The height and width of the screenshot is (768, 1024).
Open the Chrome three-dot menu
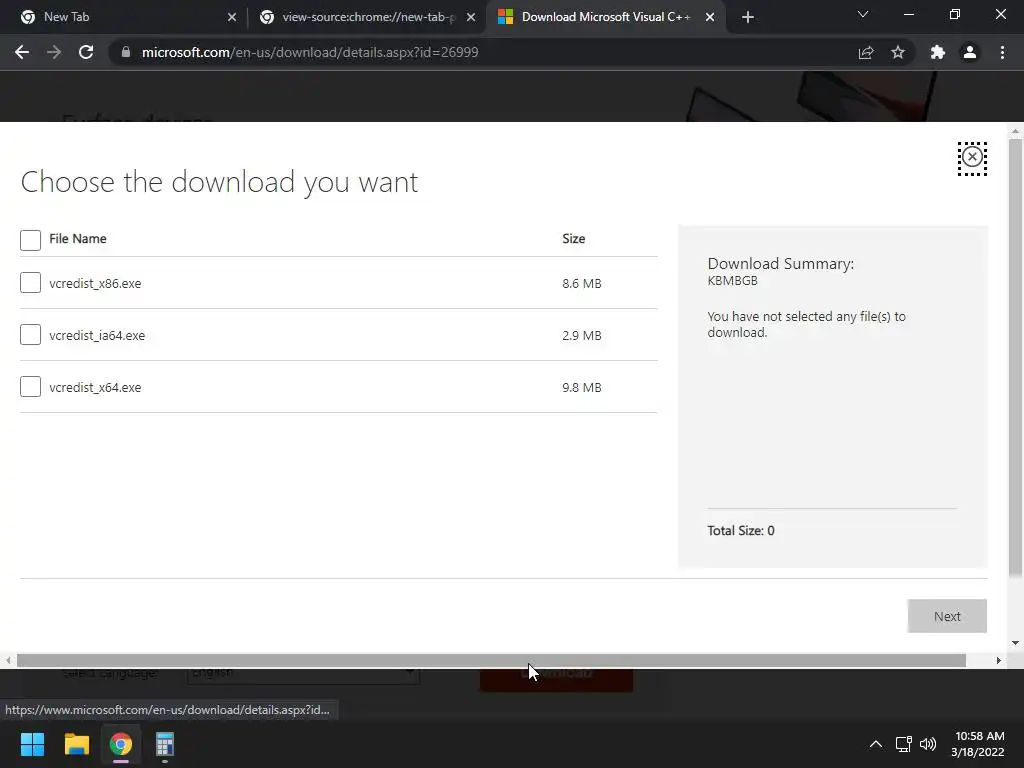[1002, 52]
